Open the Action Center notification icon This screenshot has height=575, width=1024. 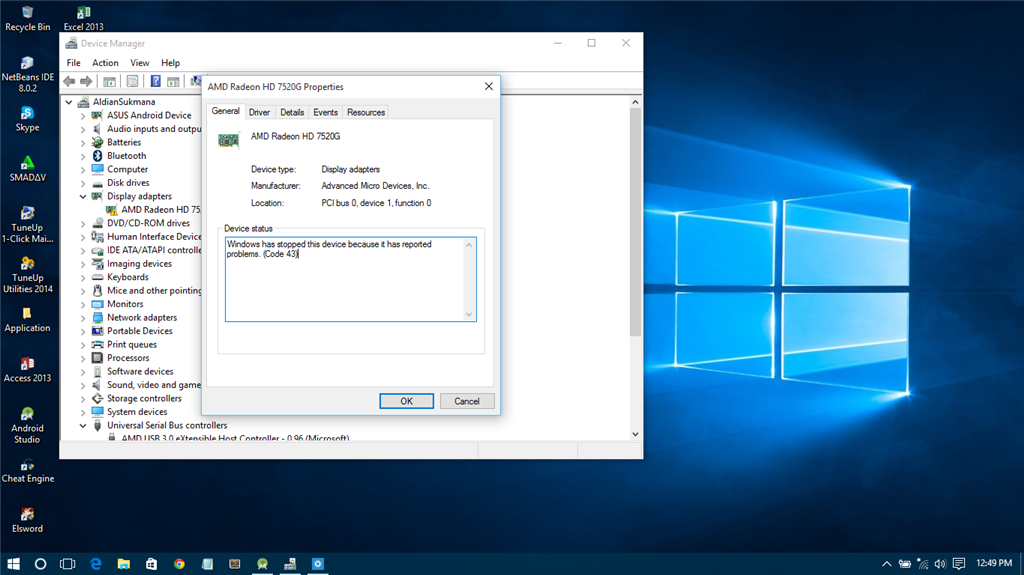pyautogui.click(x=959, y=564)
